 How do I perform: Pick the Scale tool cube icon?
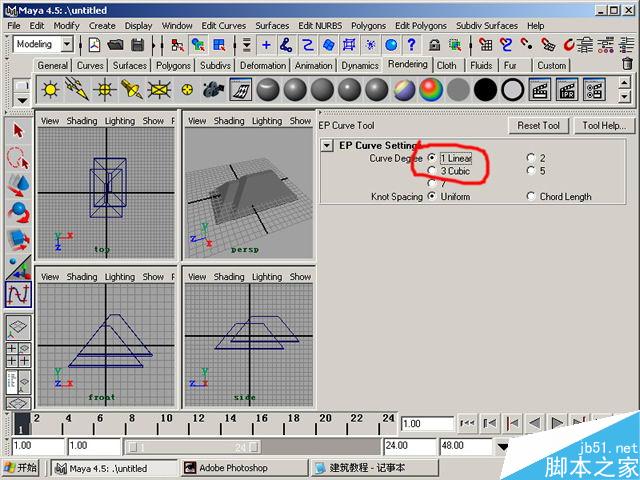18,240
